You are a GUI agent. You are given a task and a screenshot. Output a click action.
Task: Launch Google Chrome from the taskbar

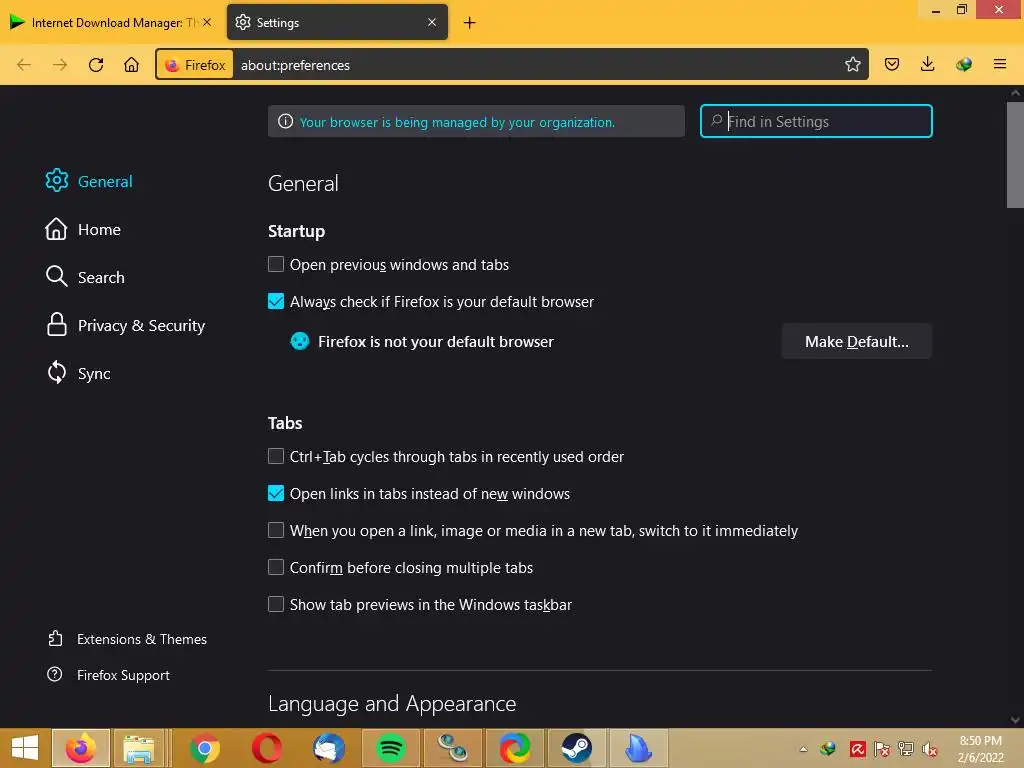click(x=204, y=748)
